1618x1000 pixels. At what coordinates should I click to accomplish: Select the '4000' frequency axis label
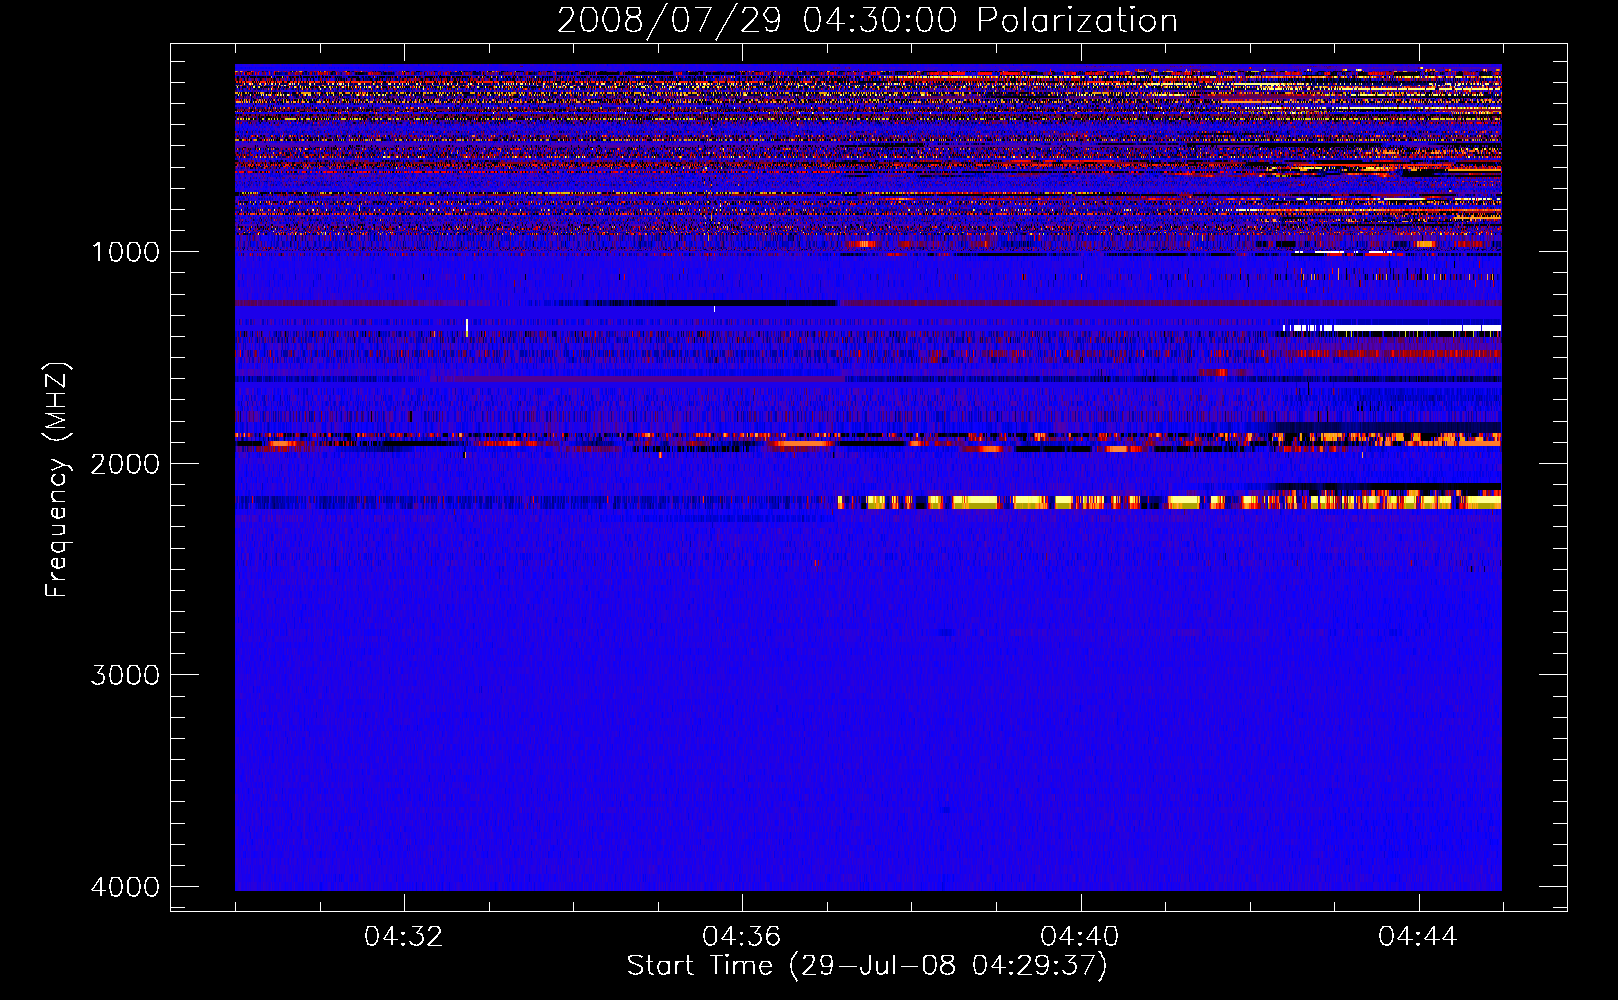point(125,887)
